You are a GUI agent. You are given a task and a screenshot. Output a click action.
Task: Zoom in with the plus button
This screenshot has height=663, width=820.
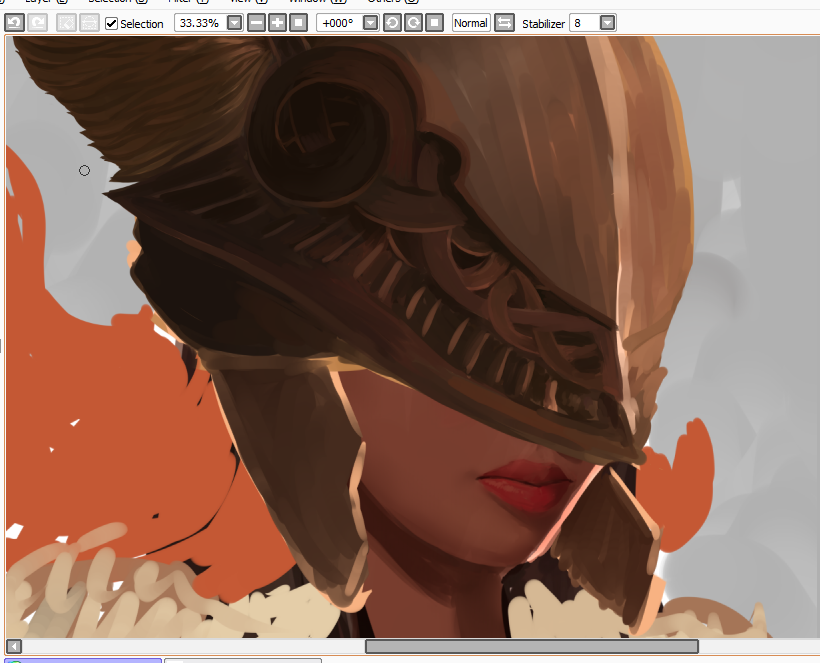coord(278,23)
